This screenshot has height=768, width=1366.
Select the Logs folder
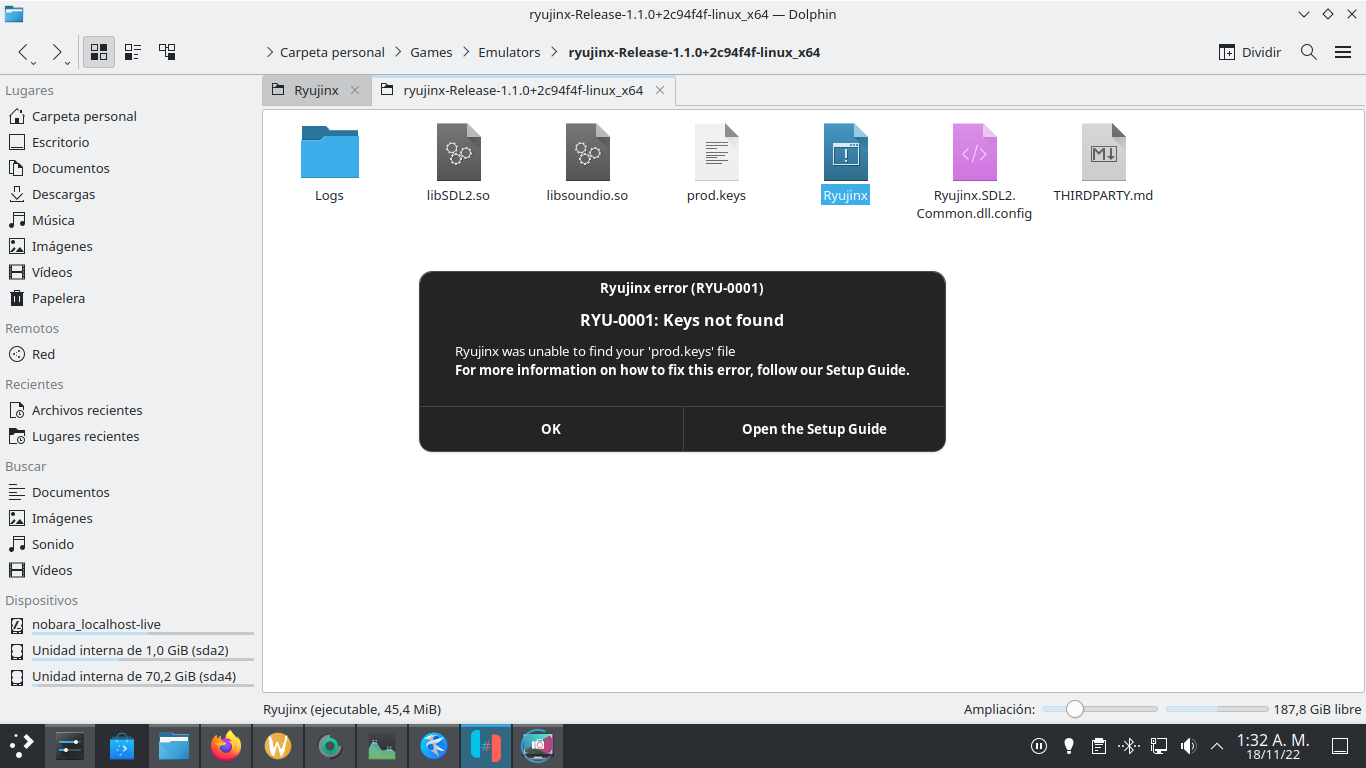329,163
